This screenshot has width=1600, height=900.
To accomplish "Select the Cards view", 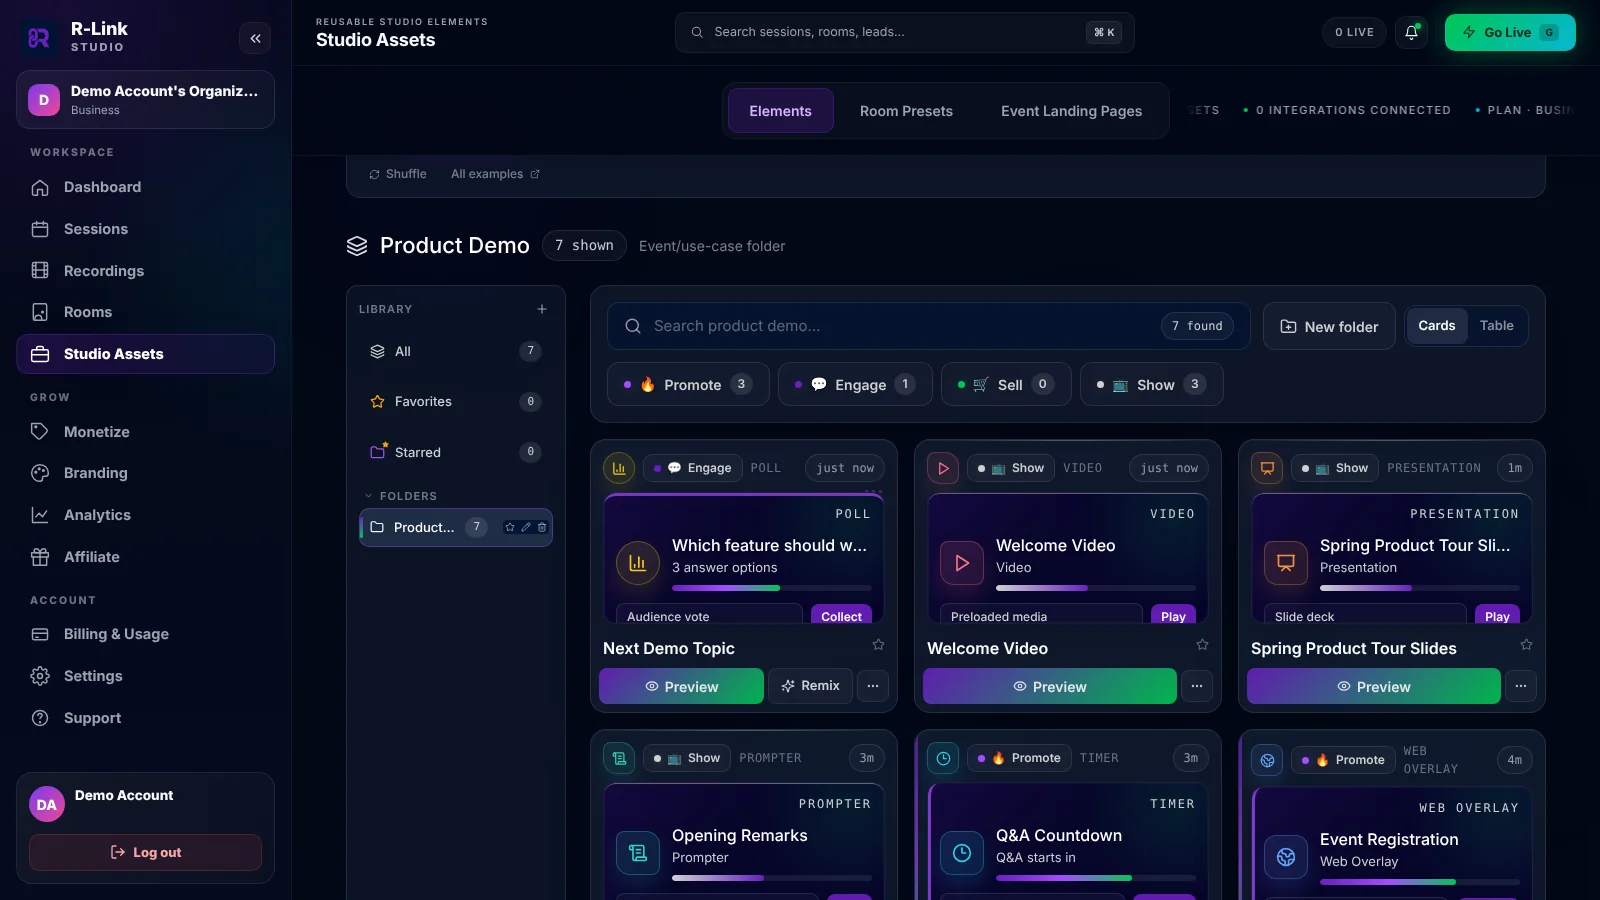I will (x=1436, y=326).
